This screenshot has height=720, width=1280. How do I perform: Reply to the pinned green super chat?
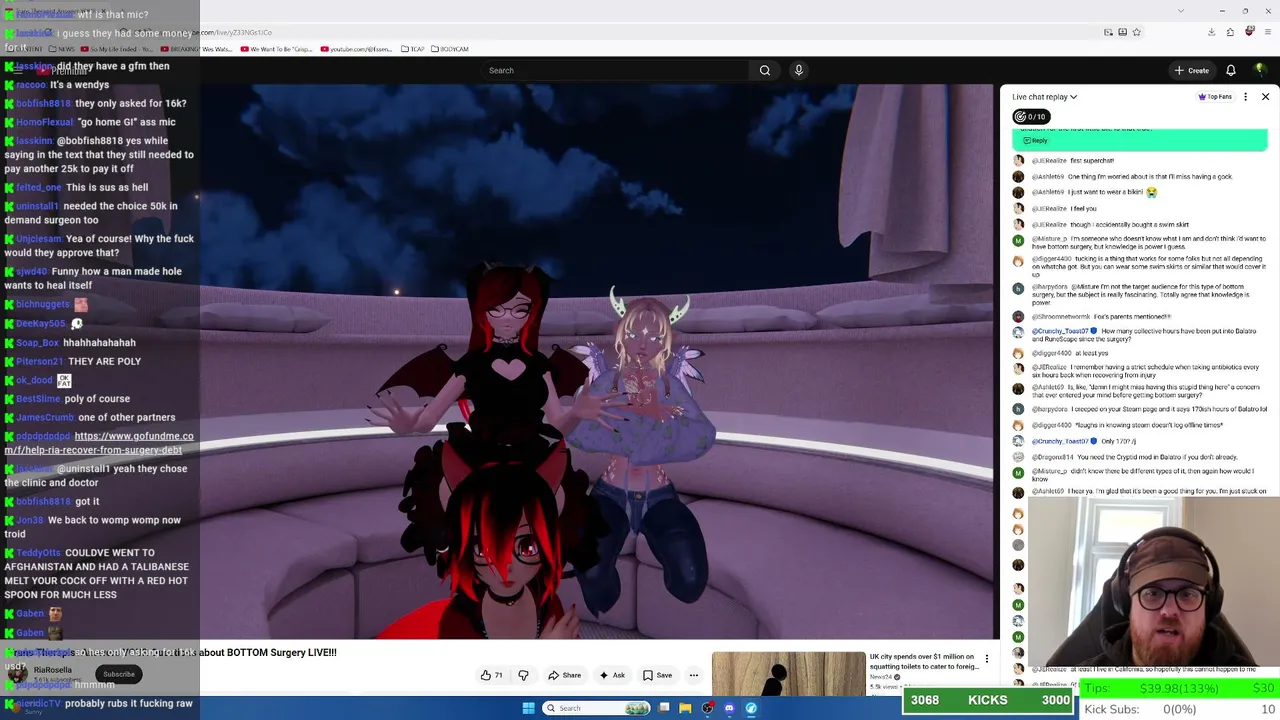pyautogui.click(x=1035, y=141)
